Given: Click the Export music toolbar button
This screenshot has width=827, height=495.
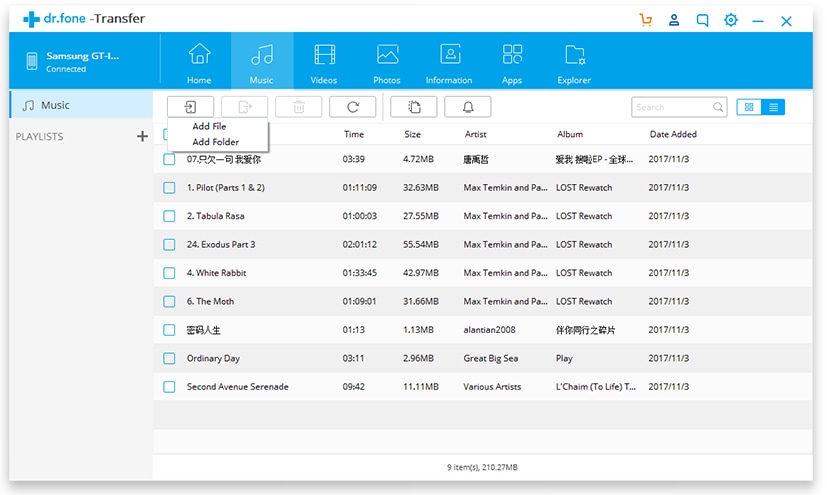Looking at the screenshot, I should [245, 107].
